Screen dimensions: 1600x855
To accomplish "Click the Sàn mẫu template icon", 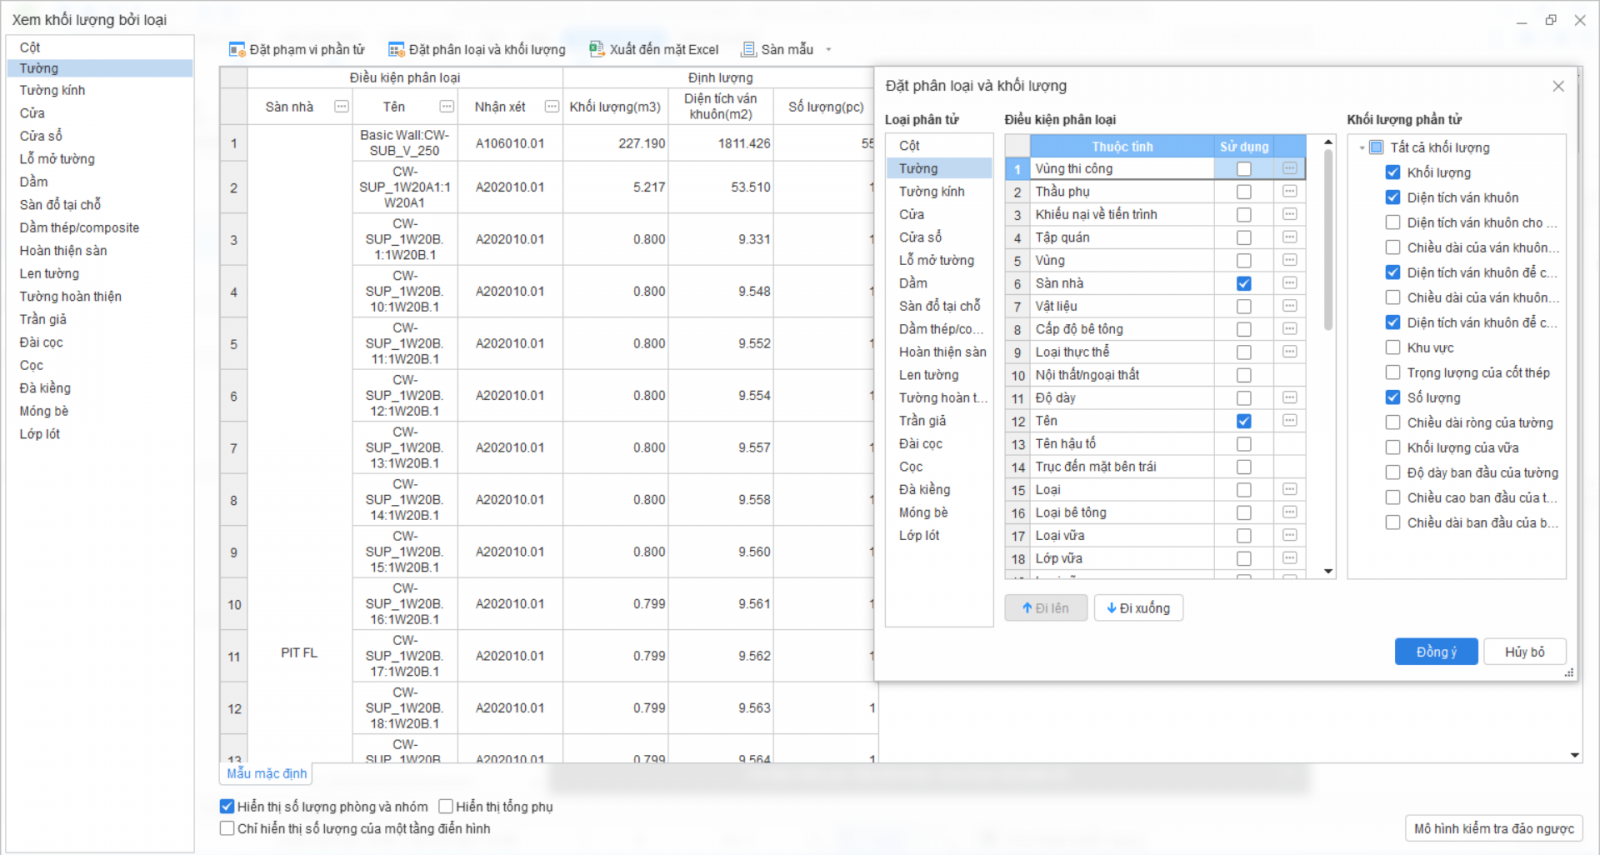I will pos(748,49).
